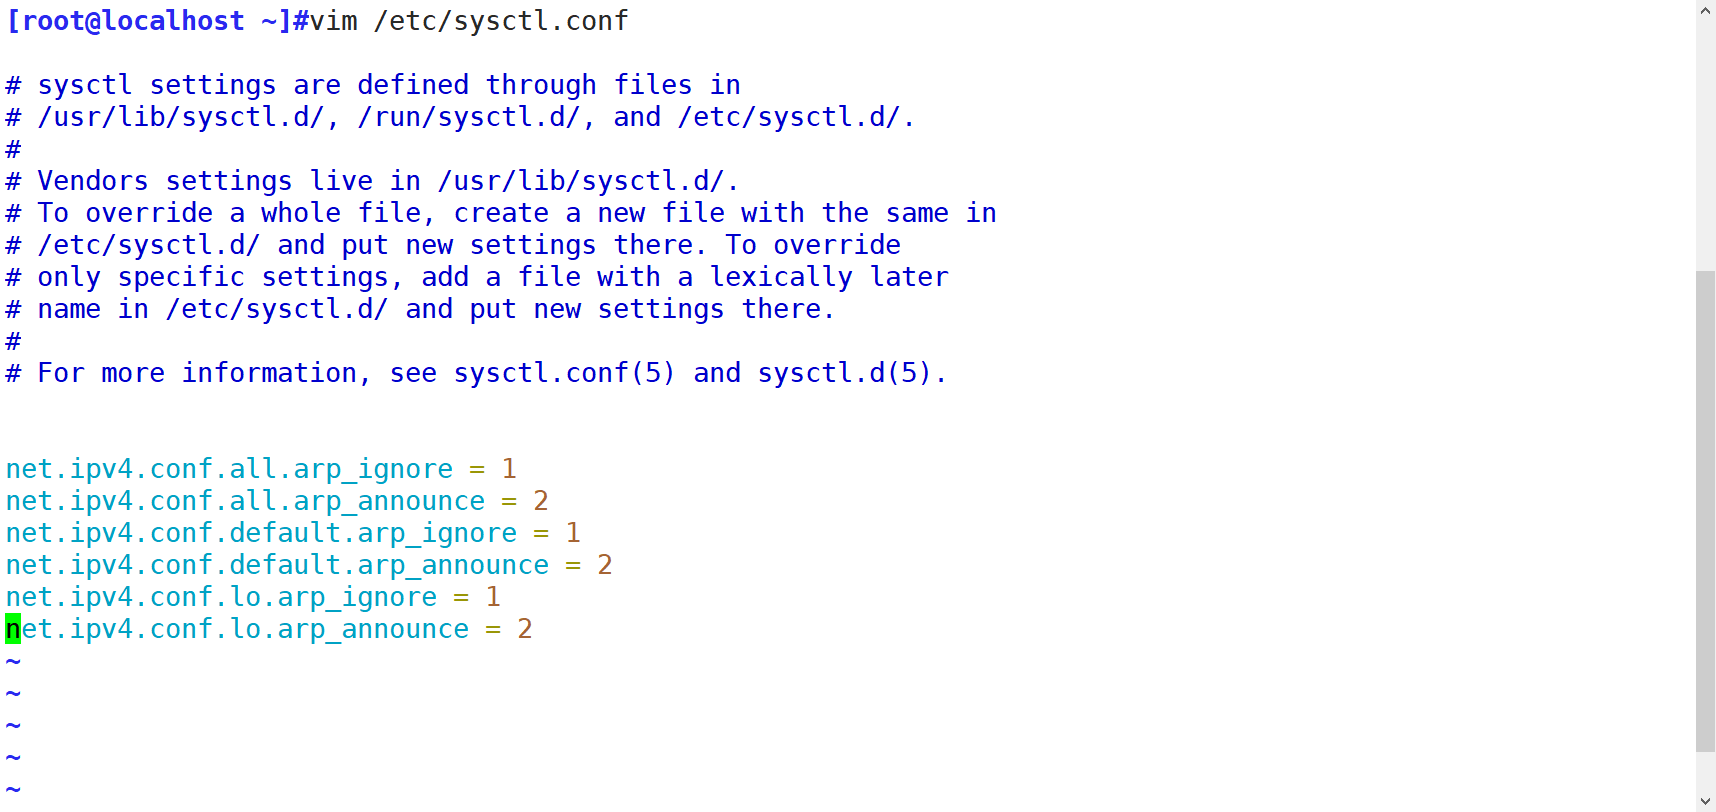The height and width of the screenshot is (812, 1716).
Task: Click /run/sysctl.d/ path in the comment
Action: [x=469, y=117]
